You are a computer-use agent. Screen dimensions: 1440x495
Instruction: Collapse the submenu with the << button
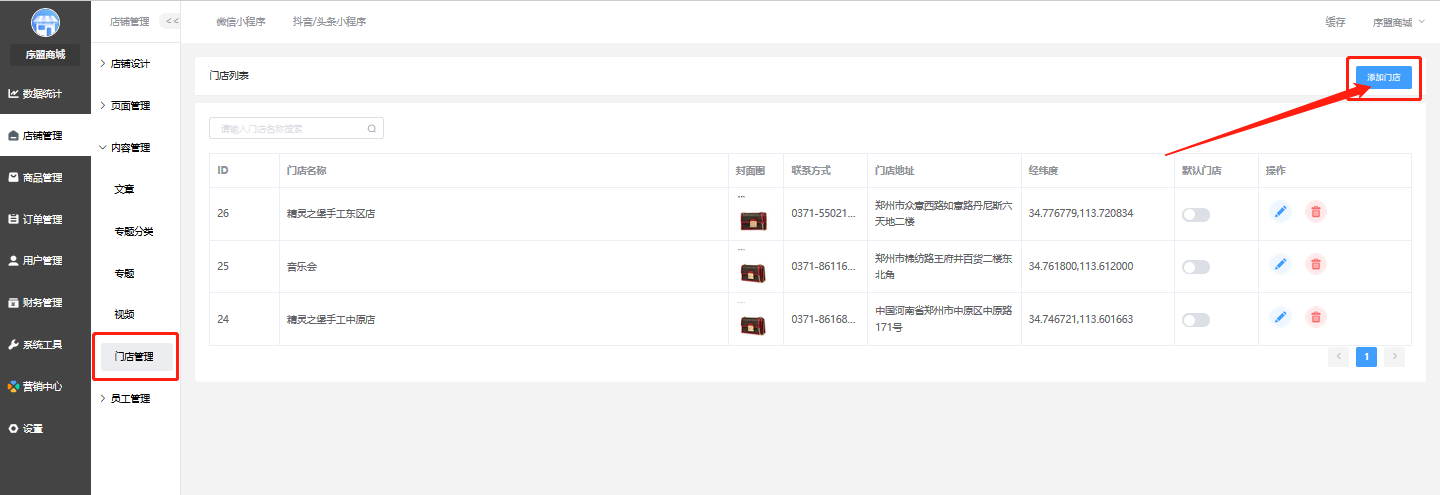point(171,21)
